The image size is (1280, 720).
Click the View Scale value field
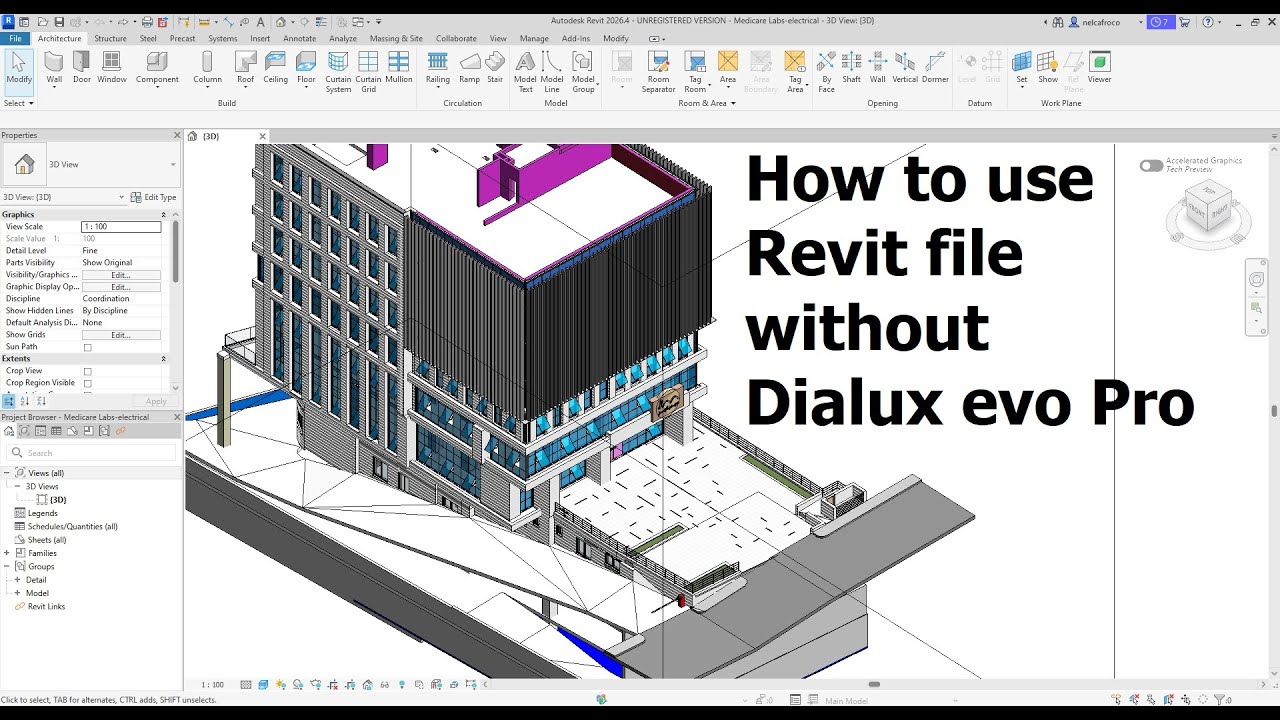[121, 227]
